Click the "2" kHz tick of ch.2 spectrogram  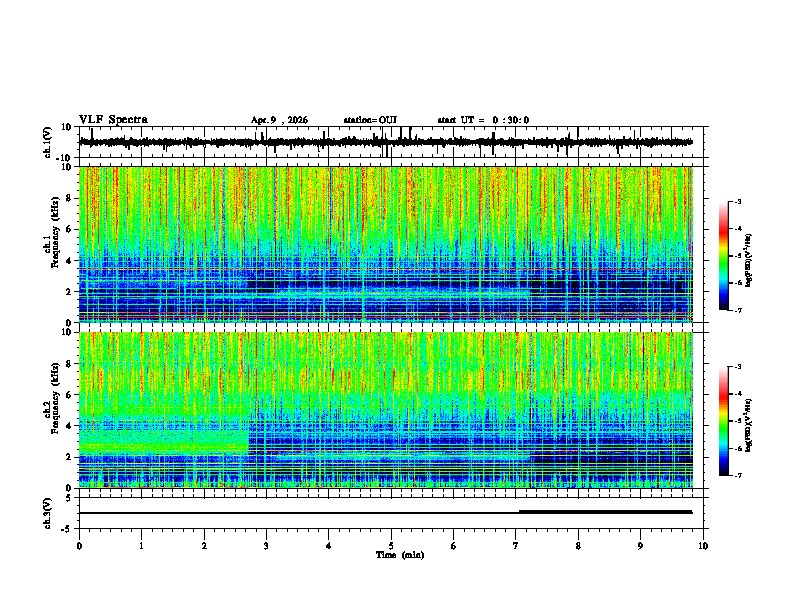[x=69, y=457]
